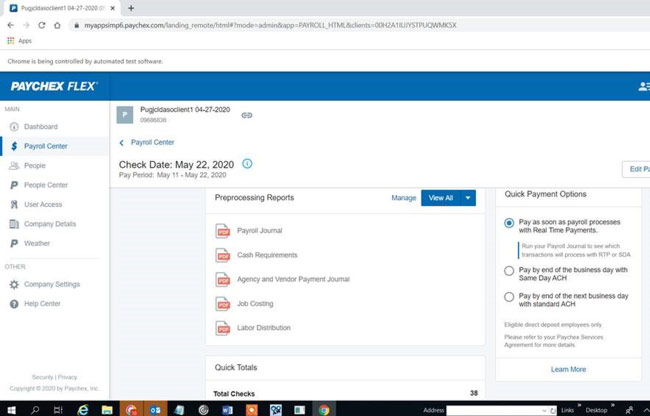Open the Company Settings gear icon

[14, 285]
